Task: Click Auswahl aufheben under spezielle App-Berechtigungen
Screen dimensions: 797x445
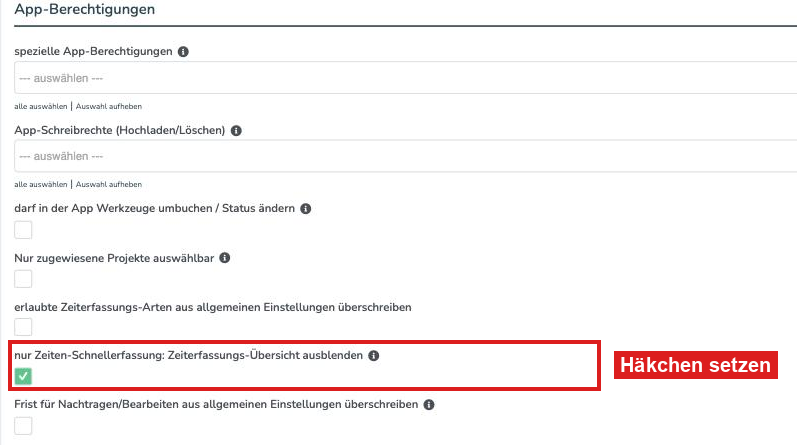Action: tap(109, 106)
